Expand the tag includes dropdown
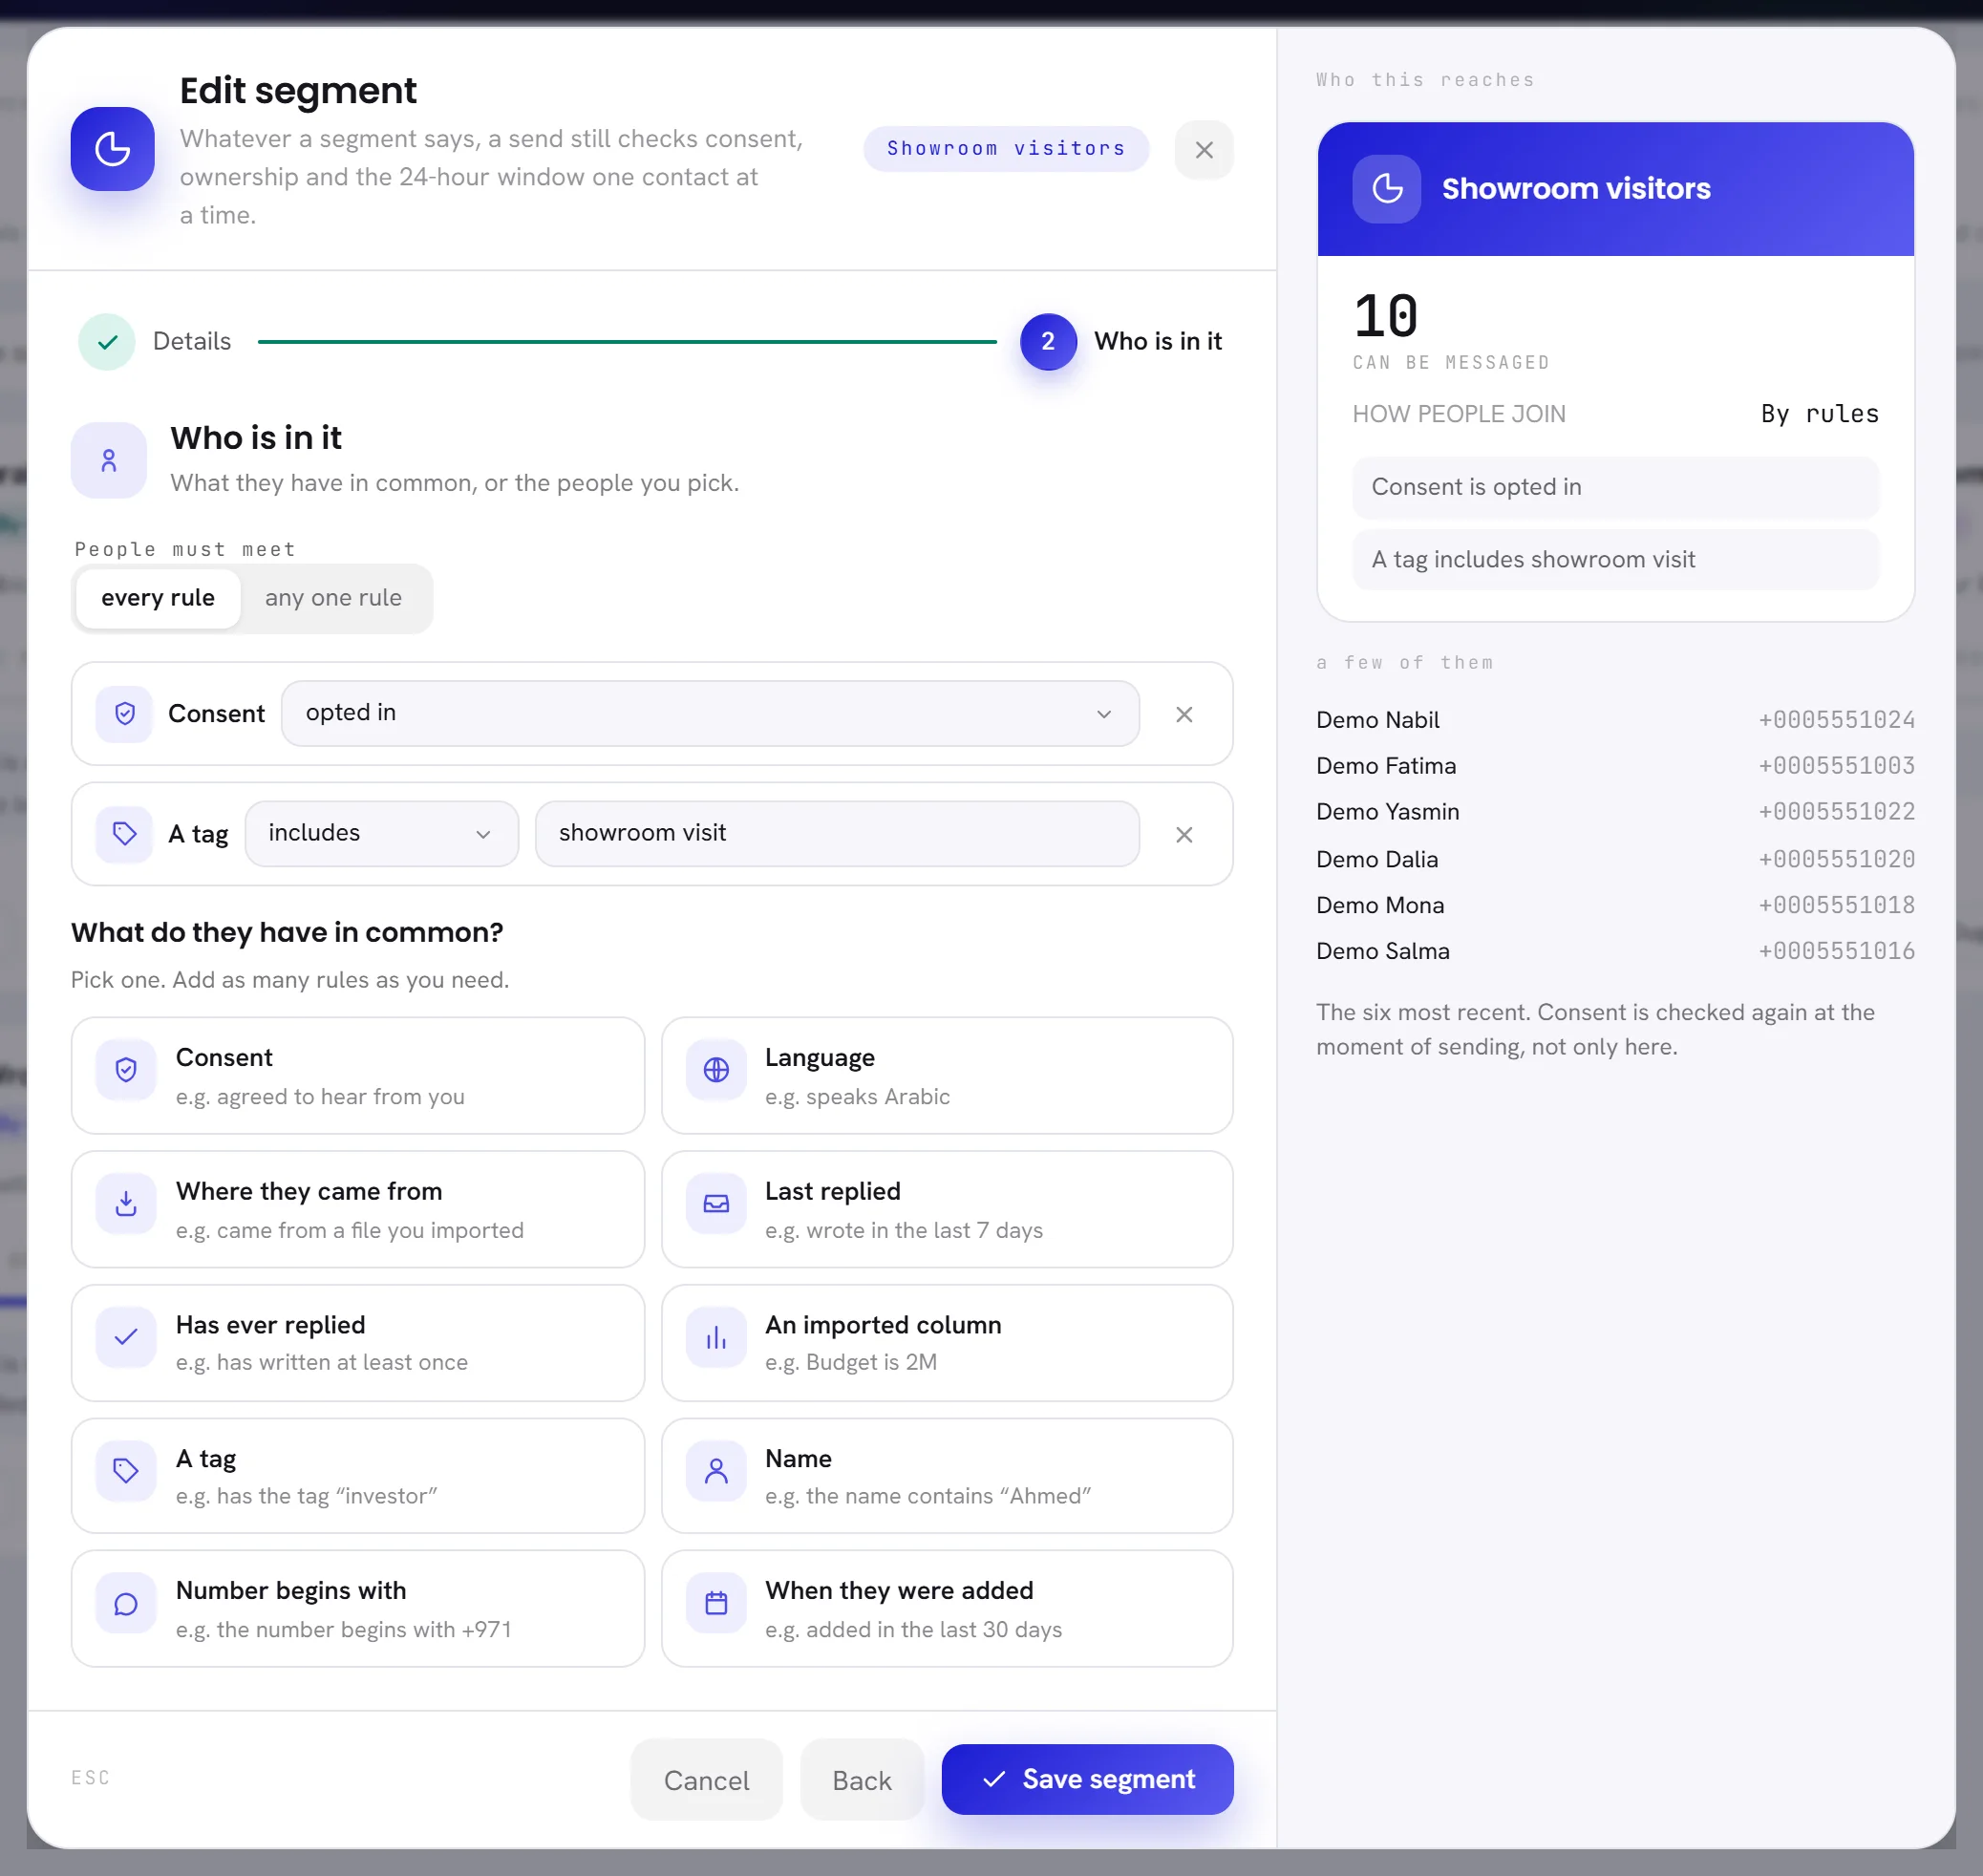Image resolution: width=1983 pixels, height=1876 pixels. 381,833
